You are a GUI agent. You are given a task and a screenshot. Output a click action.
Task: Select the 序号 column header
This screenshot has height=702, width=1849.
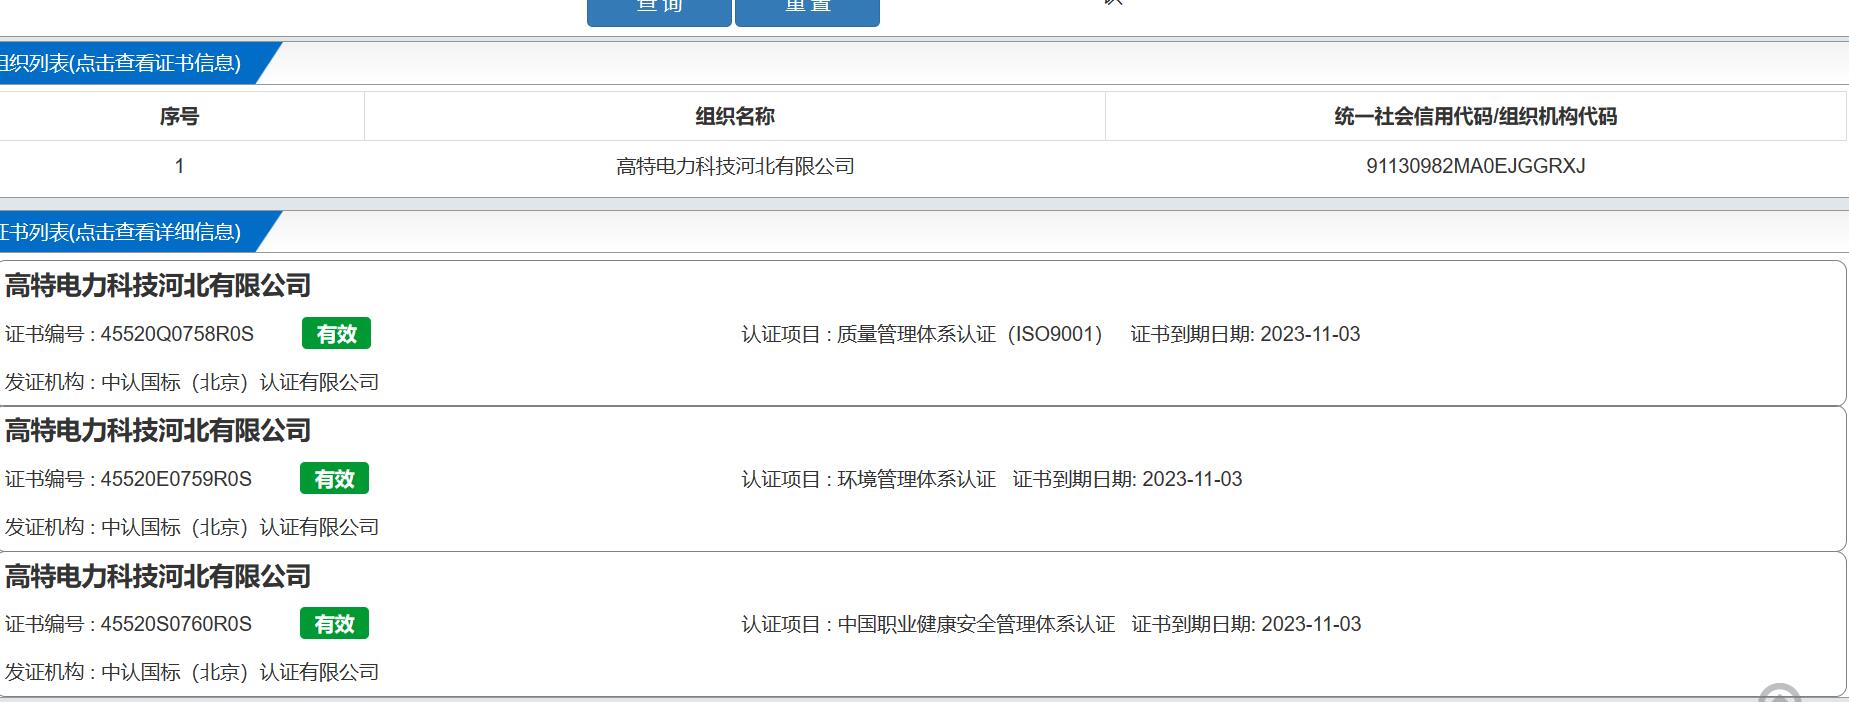pyautogui.click(x=180, y=116)
